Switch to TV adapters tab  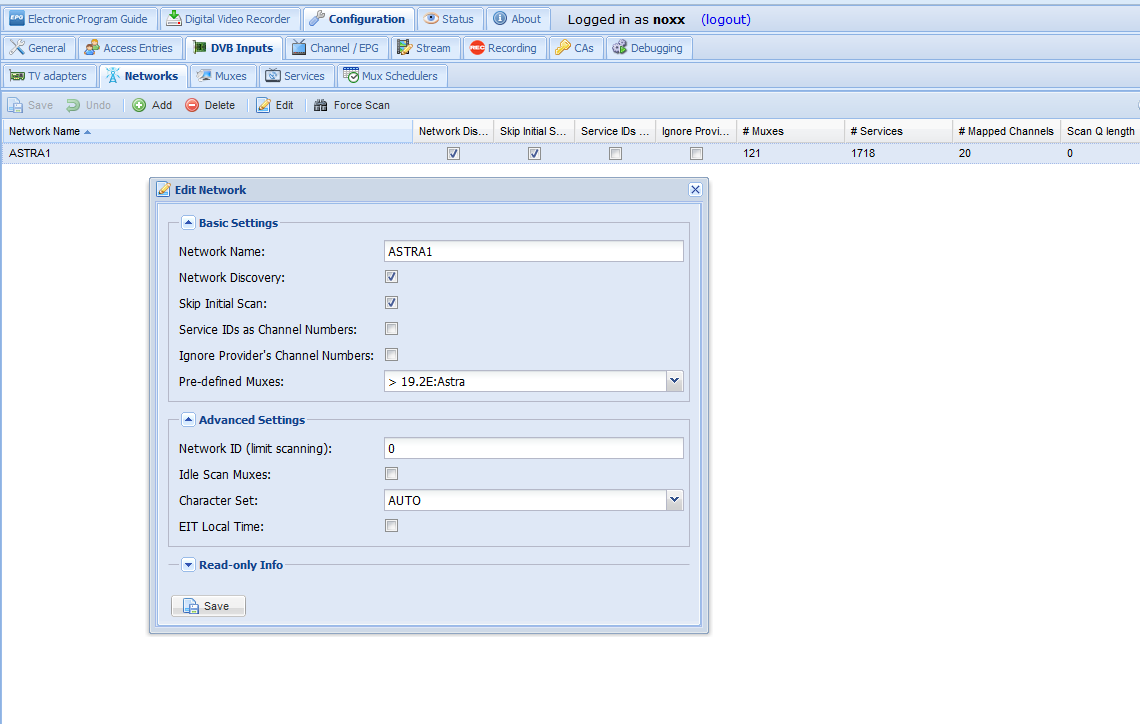click(49, 76)
